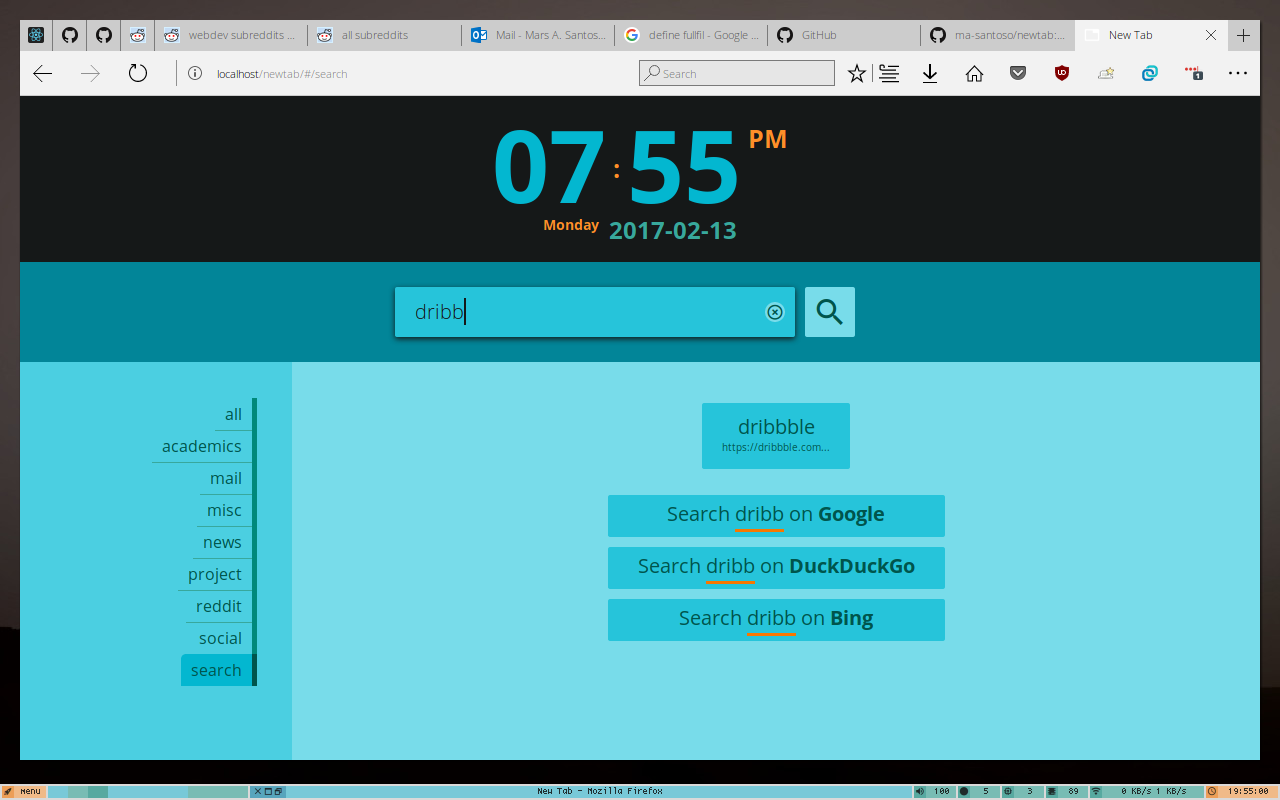The height and width of the screenshot is (800, 1280).
Task: Switch to the all subreddits tab
Action: pos(384,35)
